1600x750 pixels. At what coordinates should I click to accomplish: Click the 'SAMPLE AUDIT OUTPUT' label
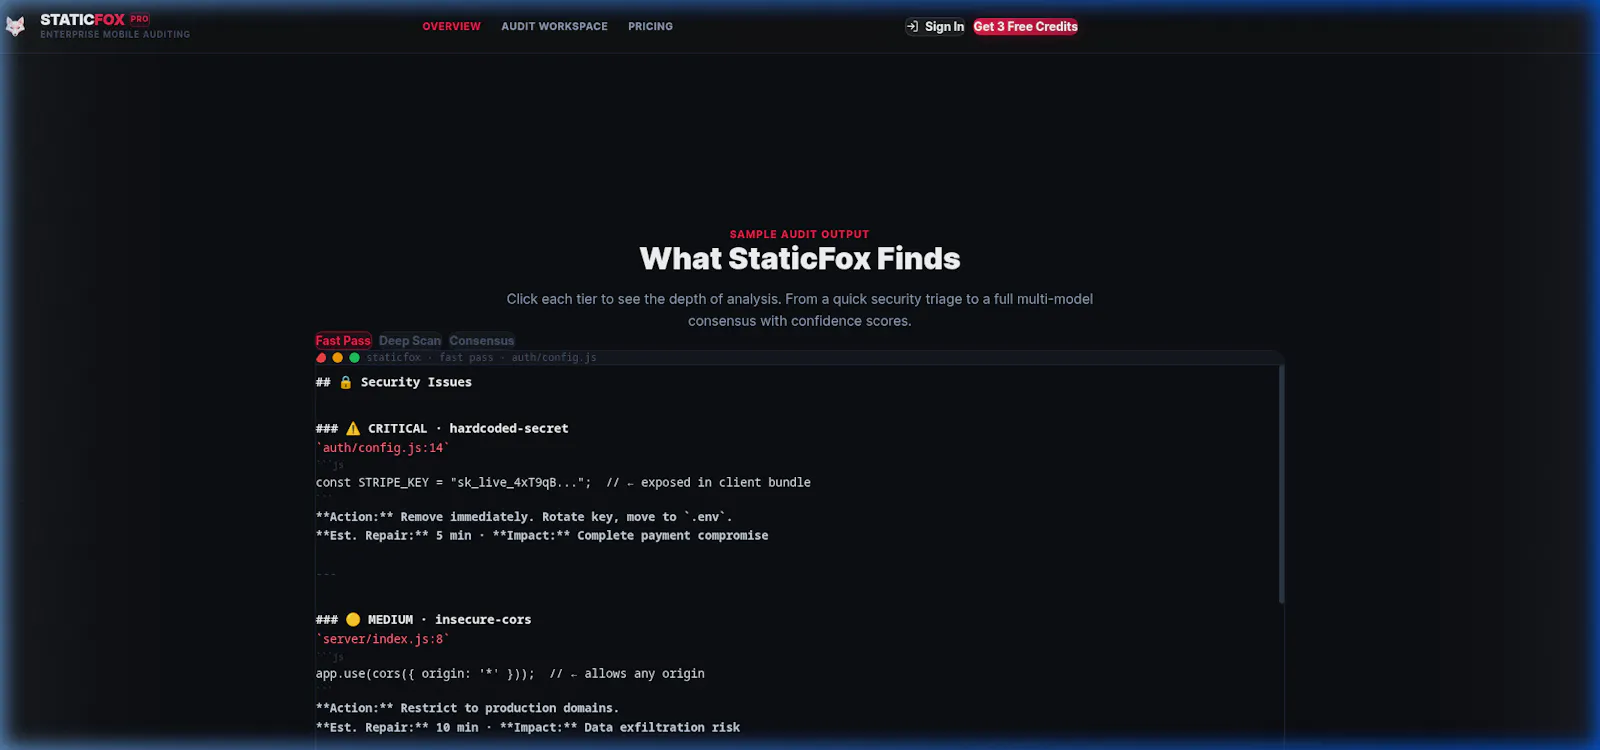(x=800, y=234)
